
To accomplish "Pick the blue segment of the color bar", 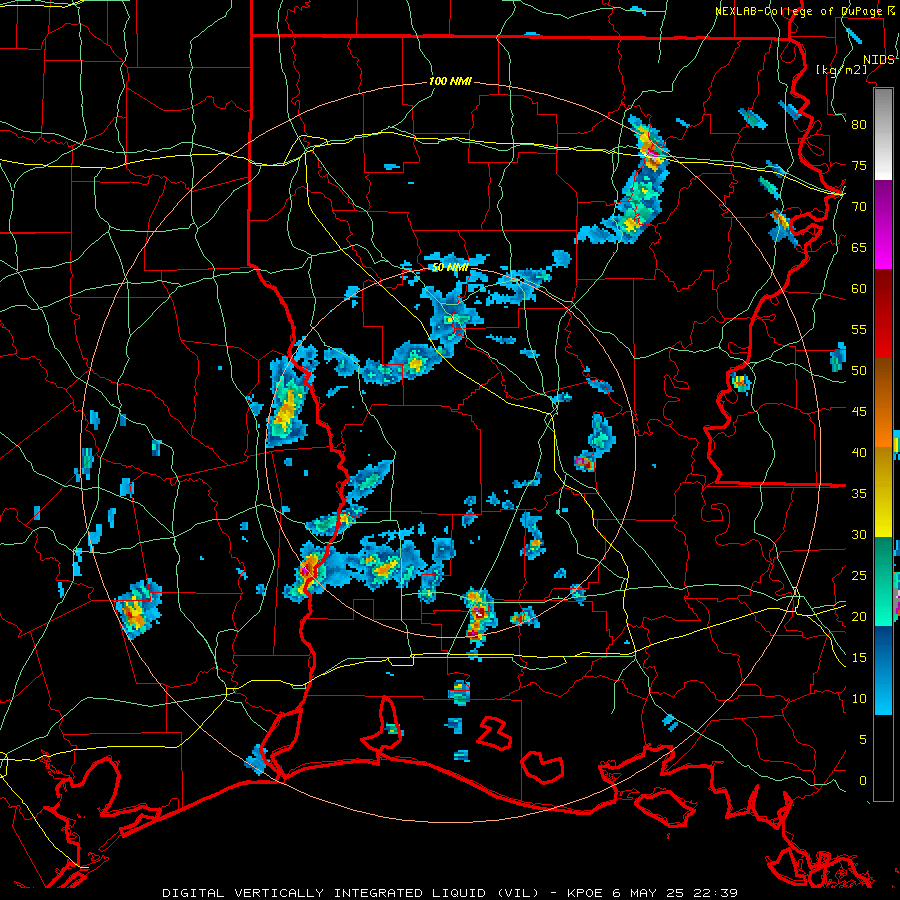I will 883,670.
